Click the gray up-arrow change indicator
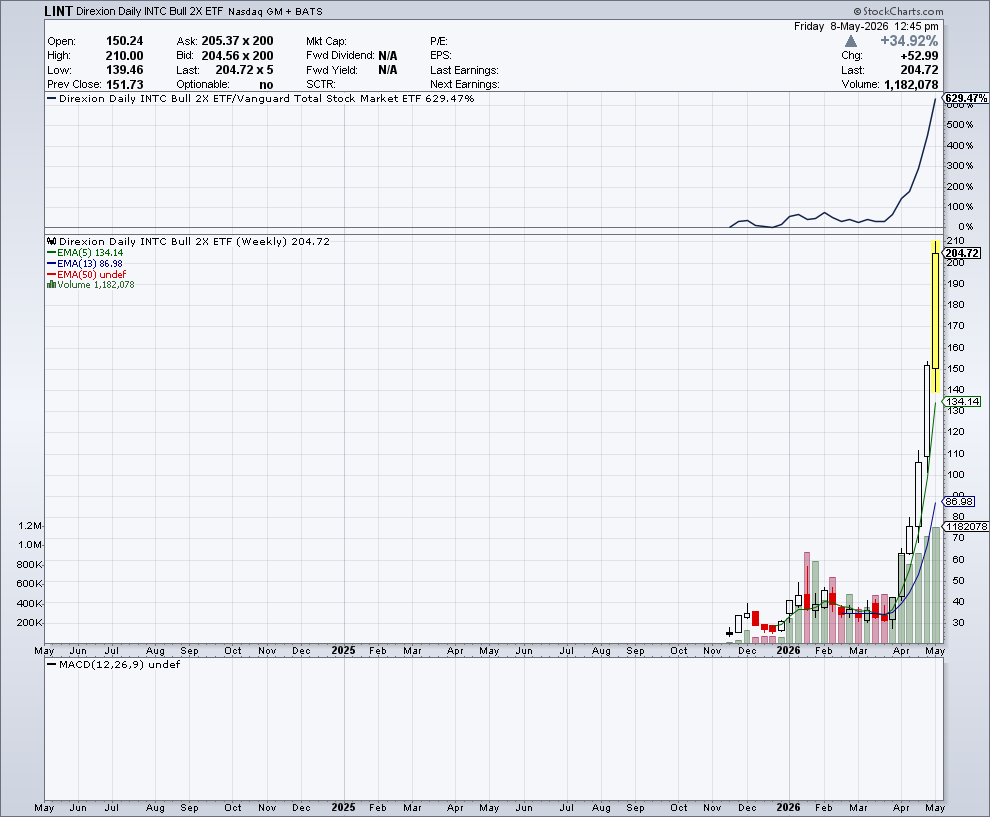This screenshot has height=817, width=990. pyautogui.click(x=850, y=41)
